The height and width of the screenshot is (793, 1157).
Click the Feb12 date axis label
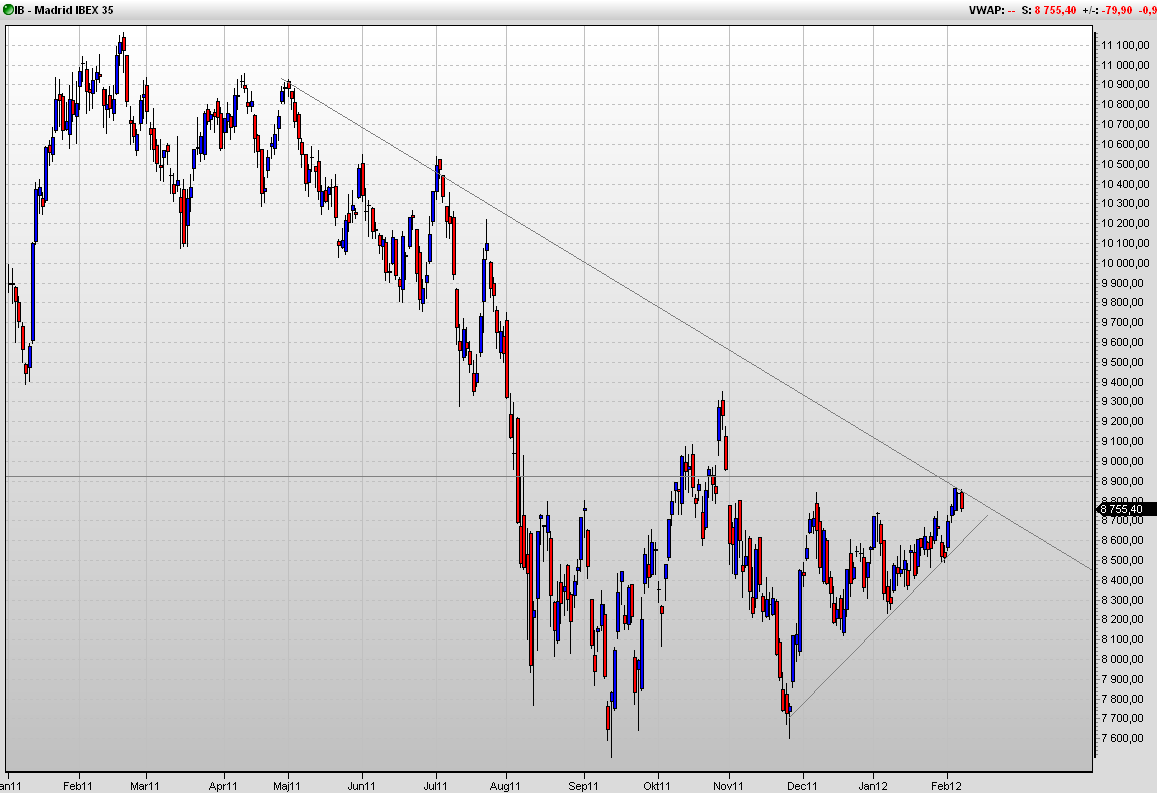point(947,786)
